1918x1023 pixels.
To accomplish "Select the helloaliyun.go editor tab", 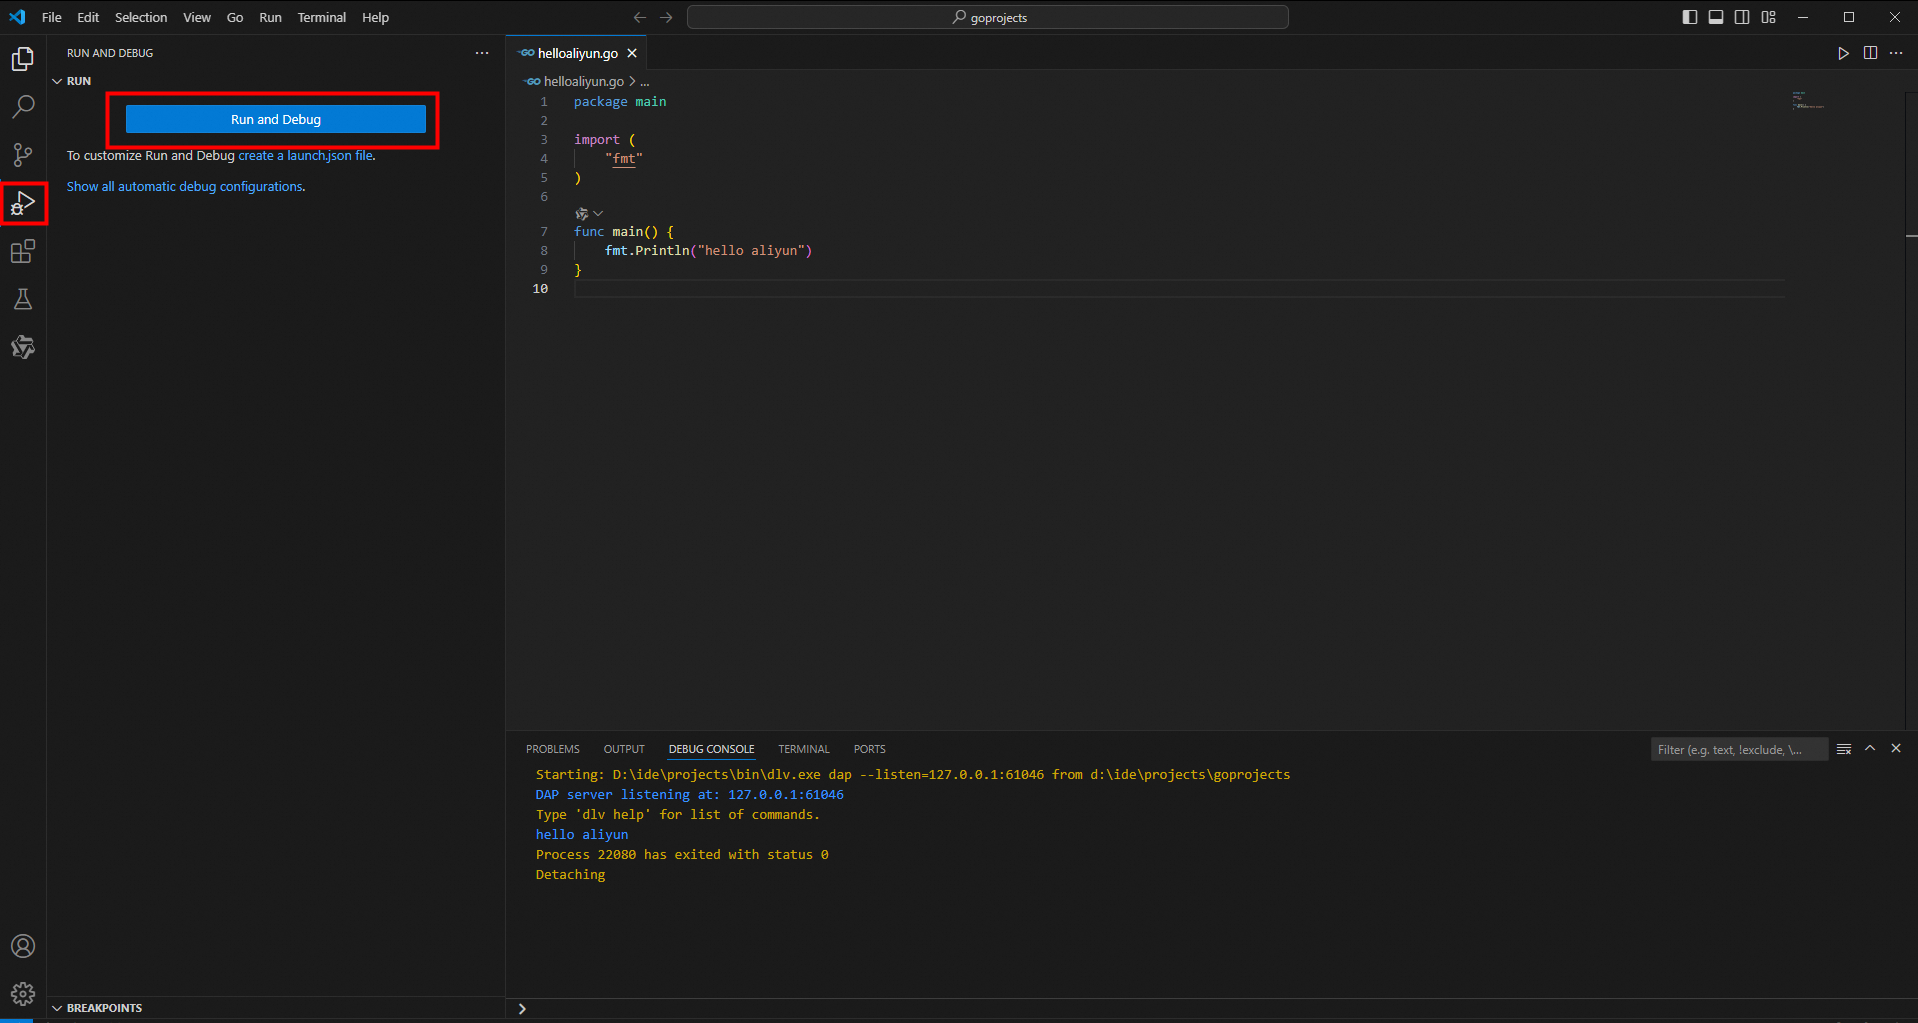I will (x=577, y=53).
